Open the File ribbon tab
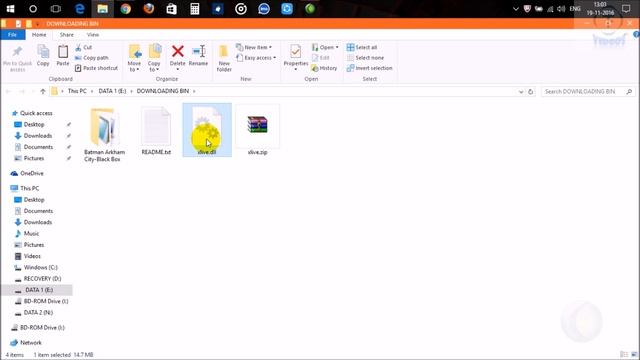 (13, 35)
